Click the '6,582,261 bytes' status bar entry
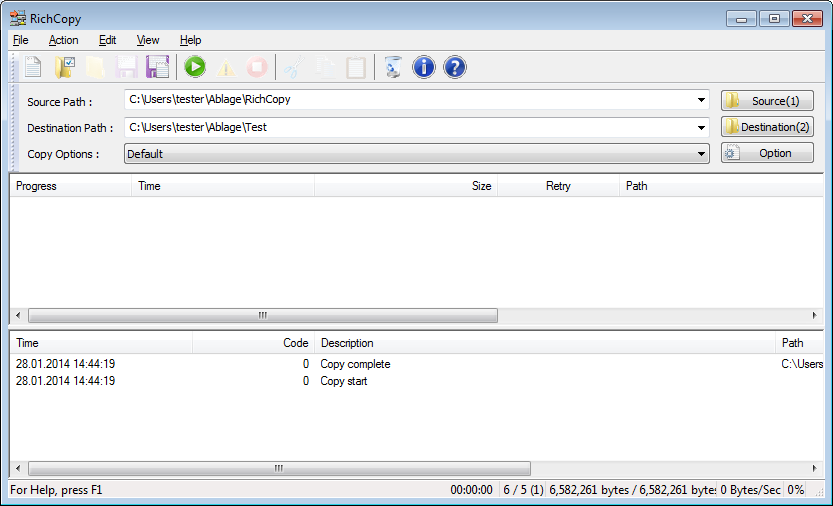 coord(632,490)
